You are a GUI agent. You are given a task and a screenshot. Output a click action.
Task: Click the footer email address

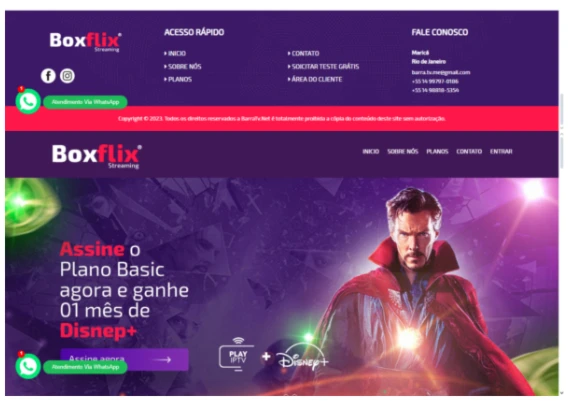pos(441,72)
